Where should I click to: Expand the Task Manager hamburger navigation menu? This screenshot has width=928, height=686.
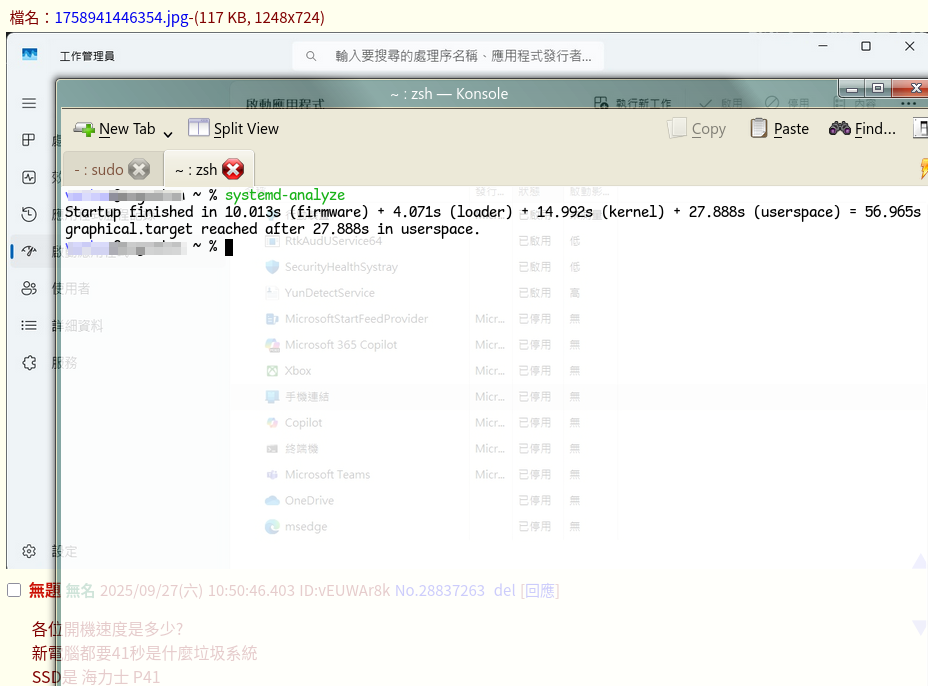point(29,103)
